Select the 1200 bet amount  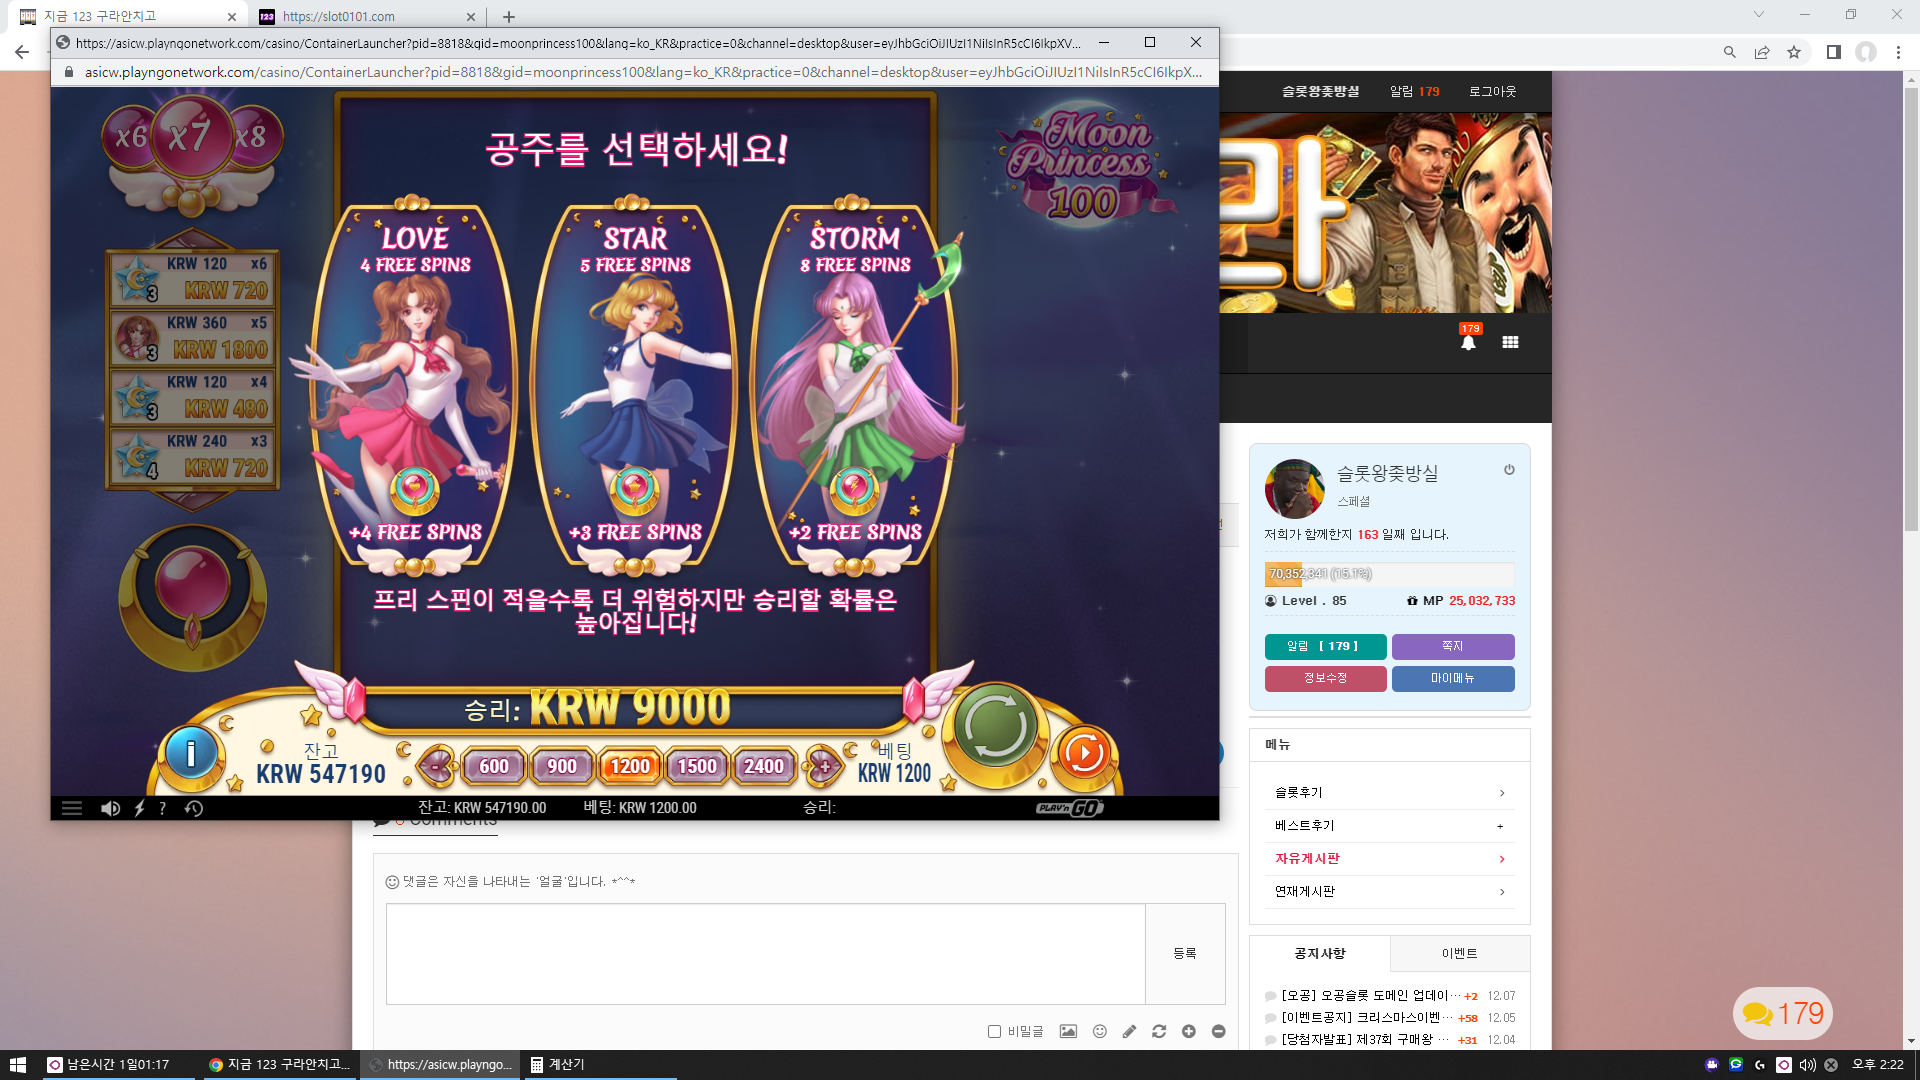click(x=630, y=766)
